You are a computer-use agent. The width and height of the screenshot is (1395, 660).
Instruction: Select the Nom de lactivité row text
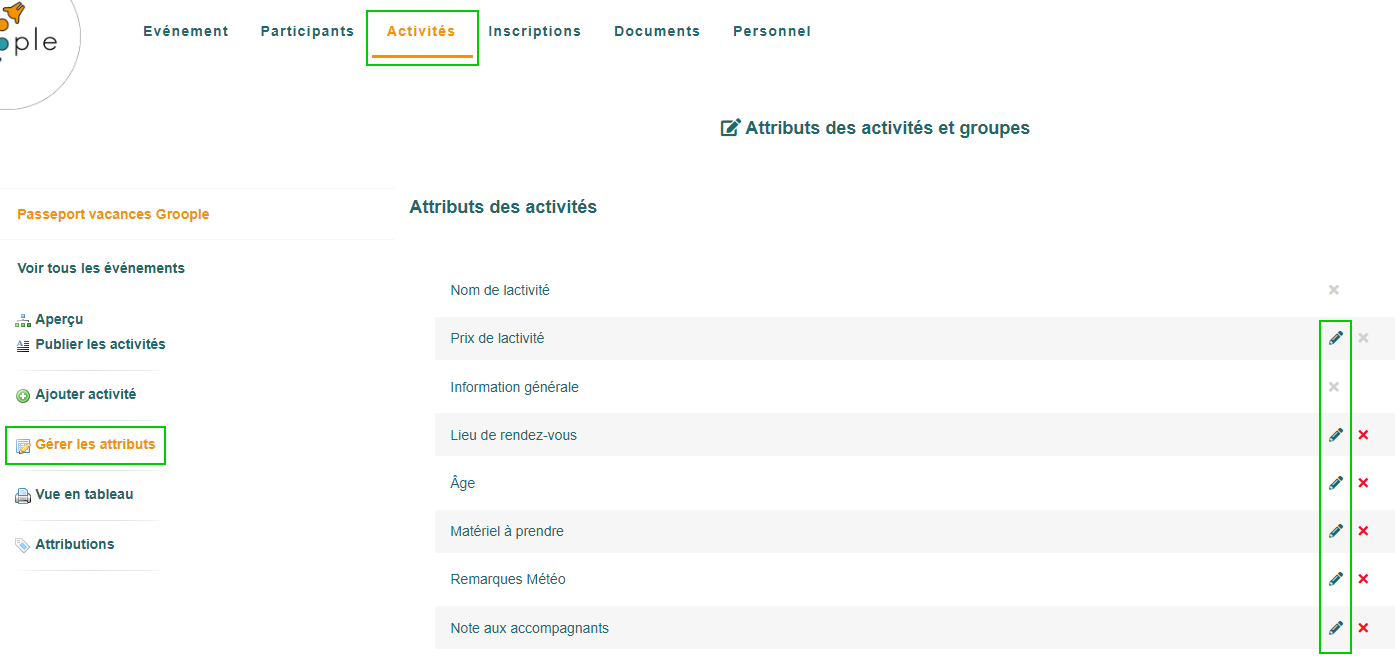500,290
